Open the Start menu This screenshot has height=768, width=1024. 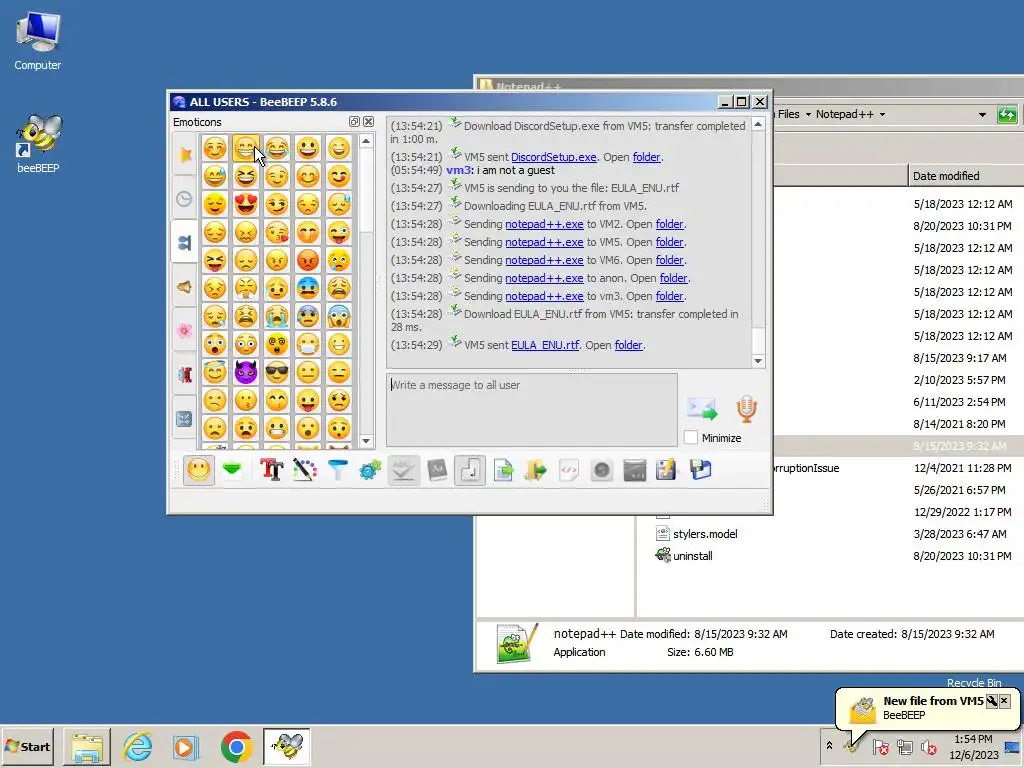click(28, 746)
